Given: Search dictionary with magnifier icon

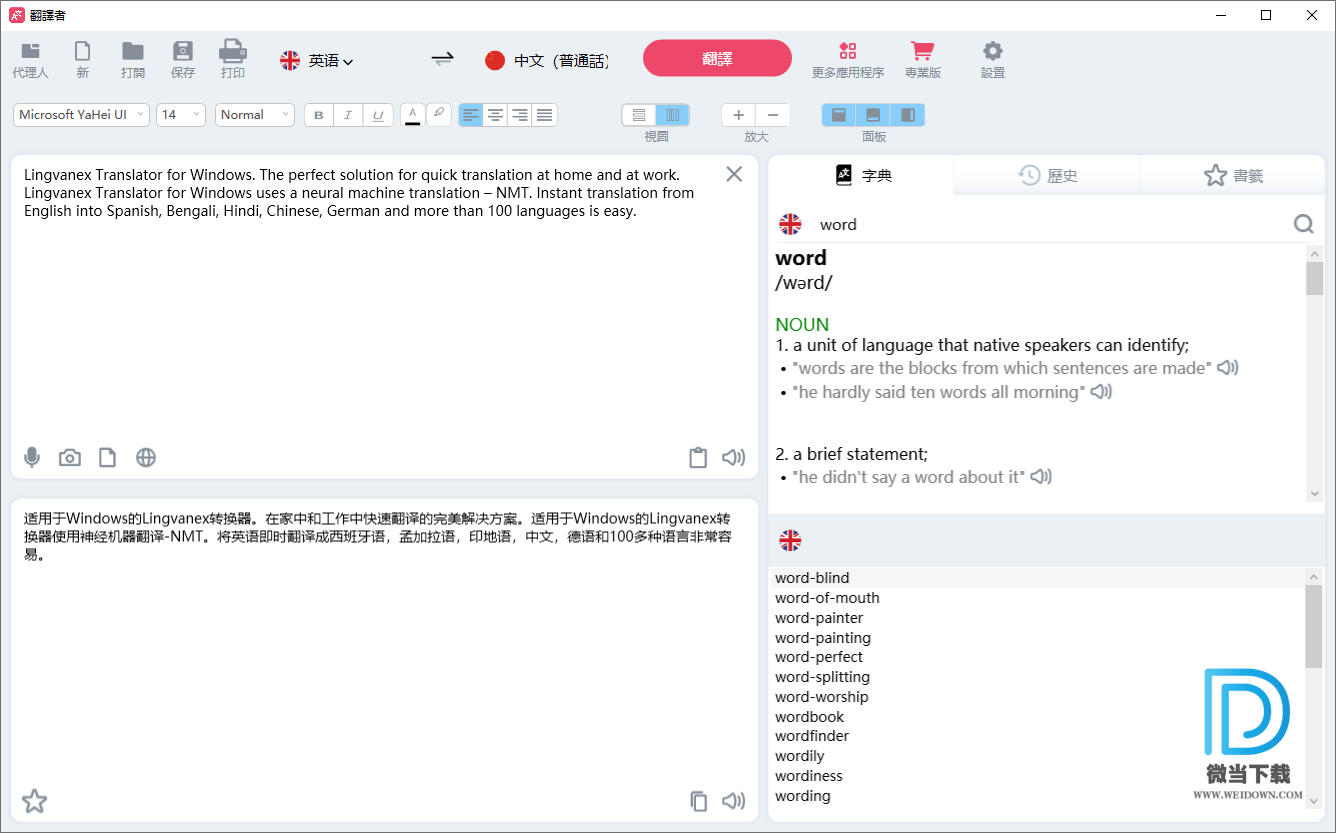Looking at the screenshot, I should [1303, 224].
